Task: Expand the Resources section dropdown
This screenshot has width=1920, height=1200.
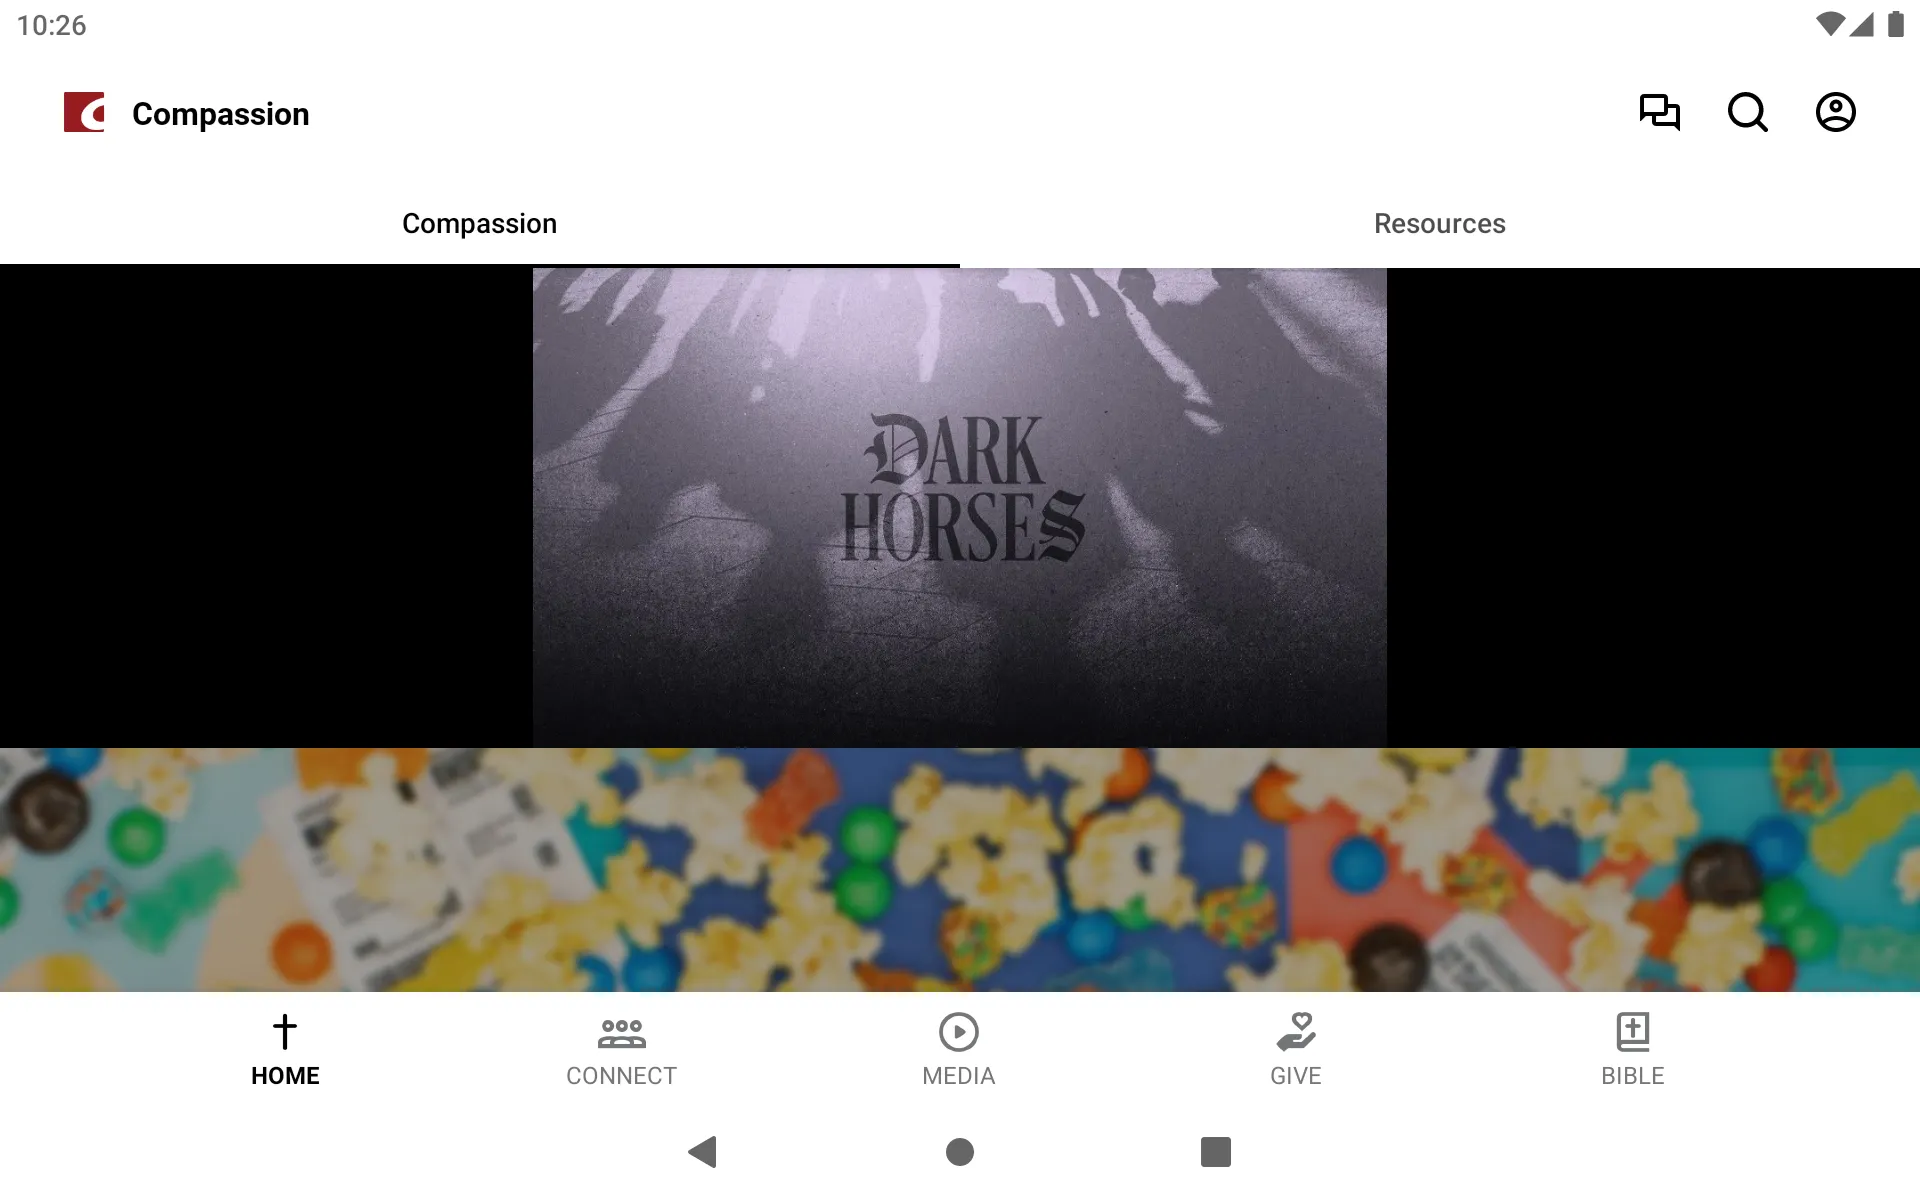Action: click(x=1439, y=223)
